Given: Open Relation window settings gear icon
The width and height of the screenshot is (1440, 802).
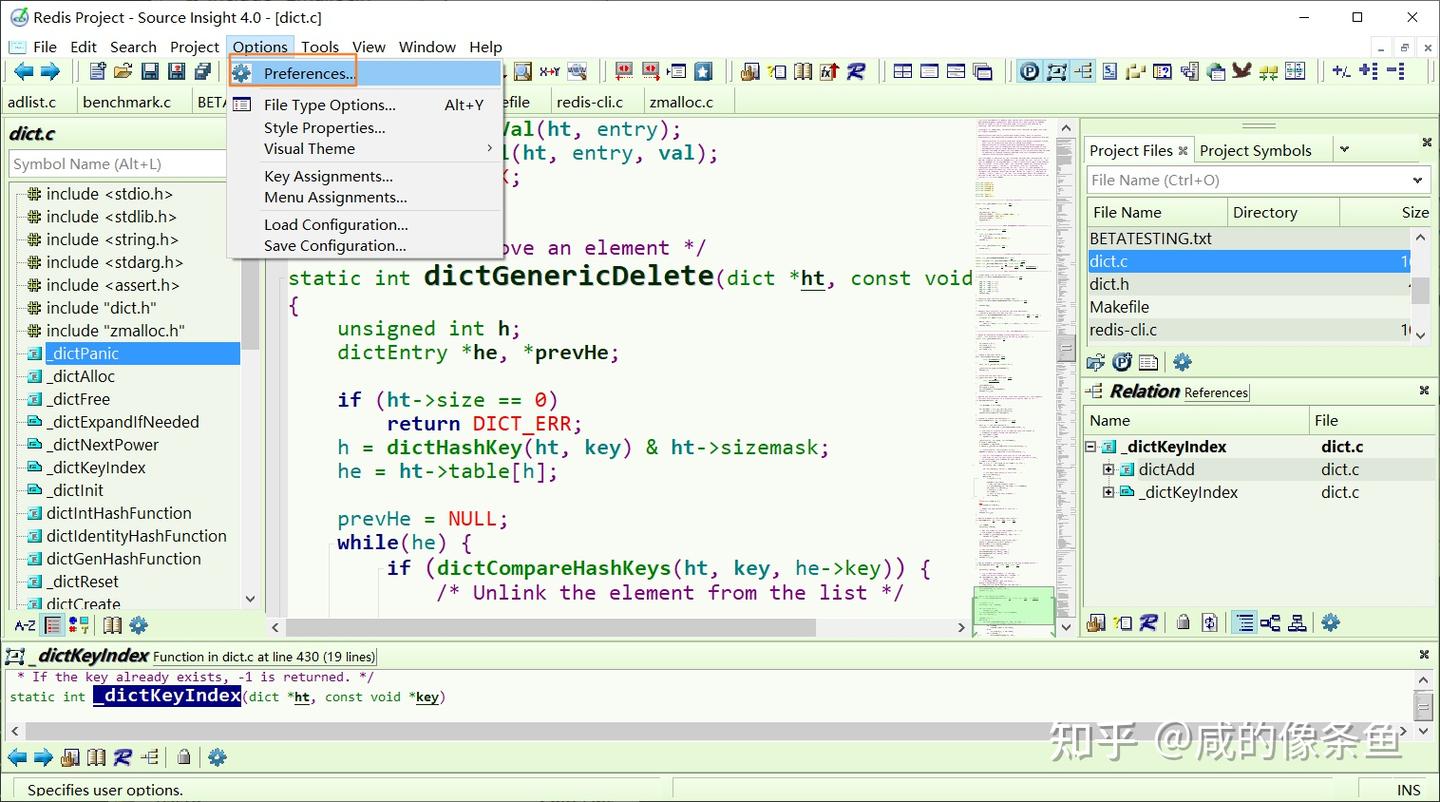Looking at the screenshot, I should pos(1330,622).
